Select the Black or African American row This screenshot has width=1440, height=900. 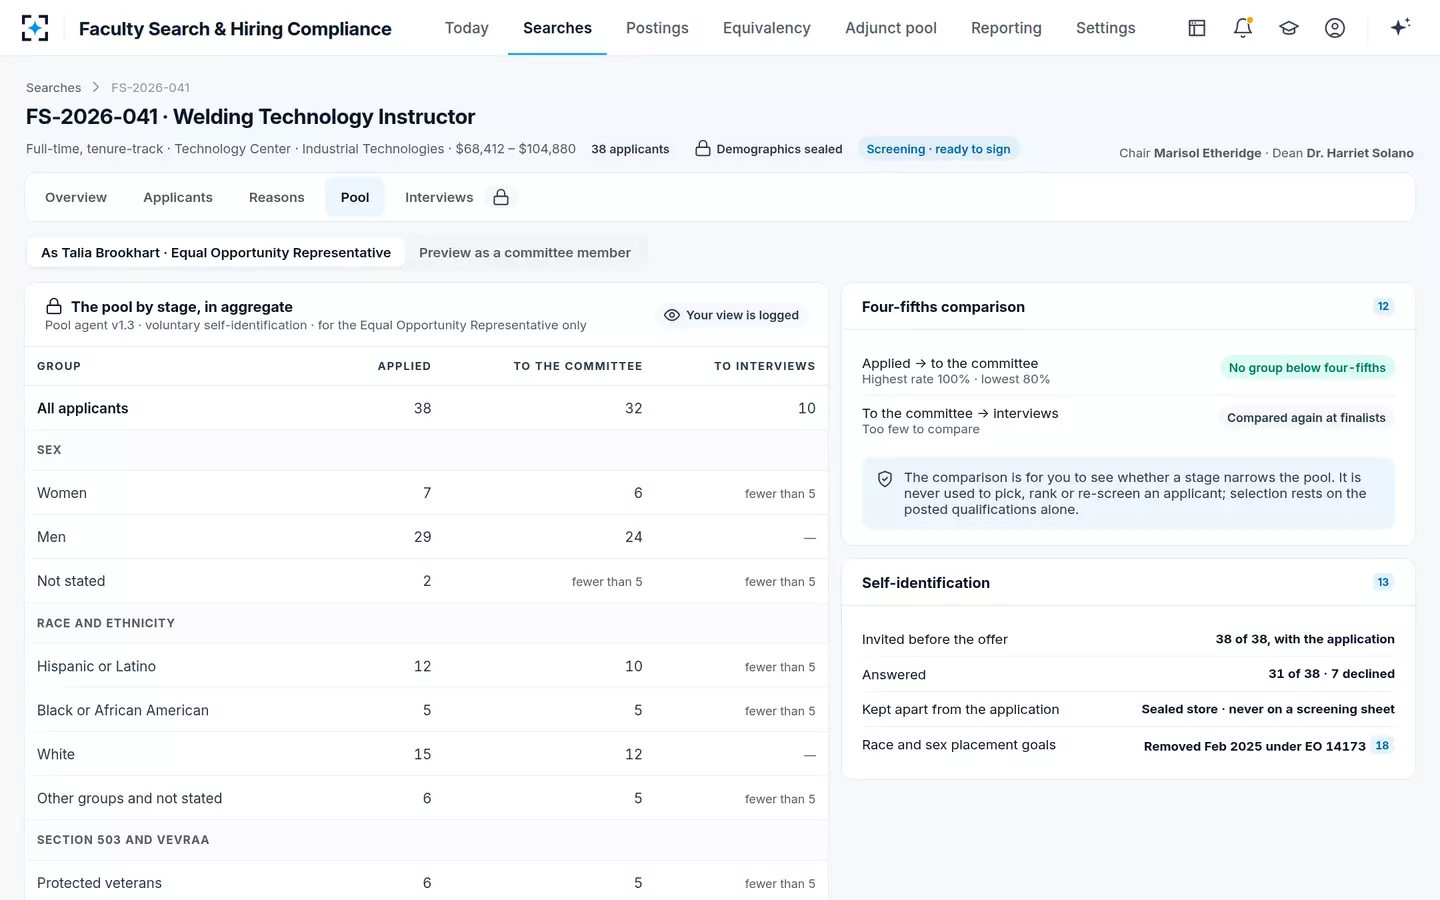coord(426,710)
